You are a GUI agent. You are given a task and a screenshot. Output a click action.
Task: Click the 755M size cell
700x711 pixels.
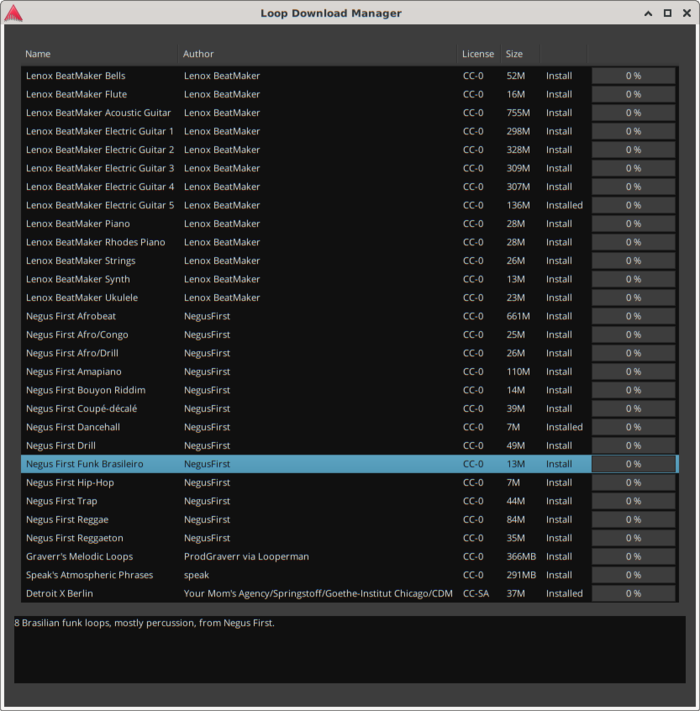pyautogui.click(x=518, y=113)
